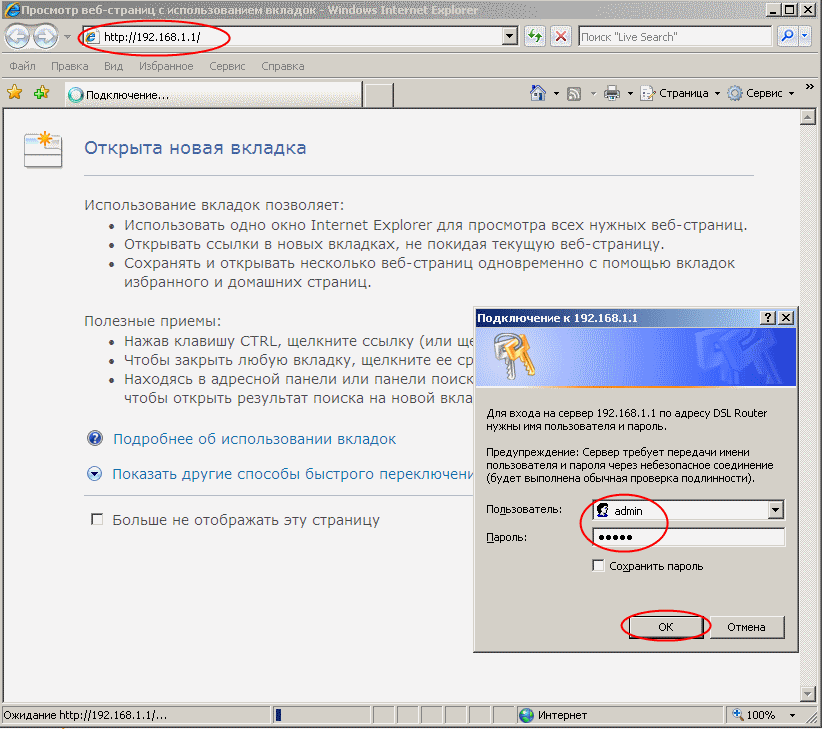Click the Print icon in toolbar
This screenshot has height=729, width=822.
point(612,93)
